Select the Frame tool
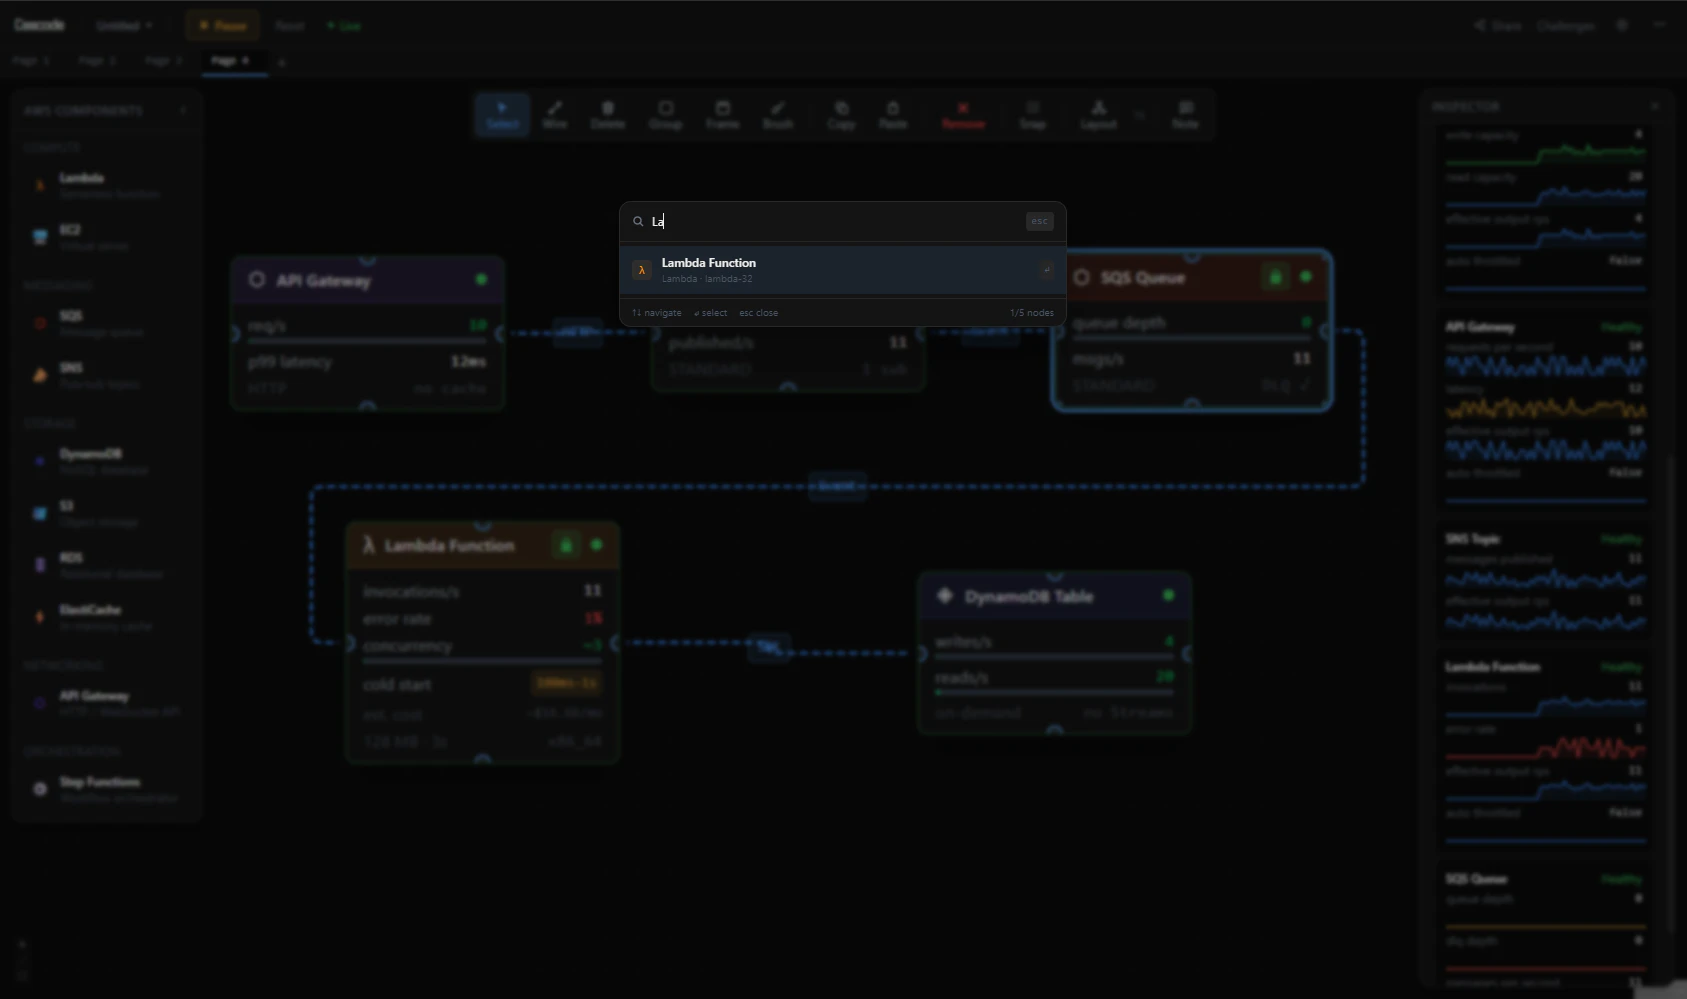1687x999 pixels. (721, 114)
